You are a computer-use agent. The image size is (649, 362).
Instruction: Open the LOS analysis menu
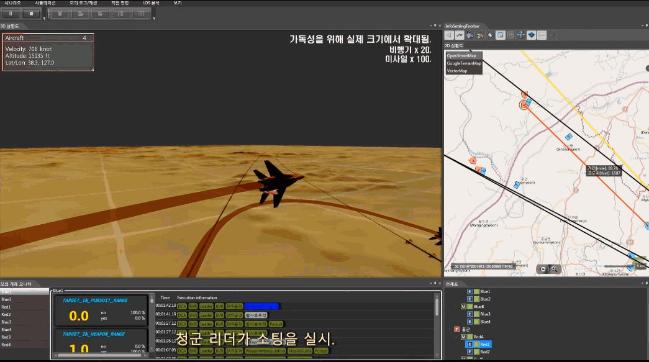tap(151, 3)
